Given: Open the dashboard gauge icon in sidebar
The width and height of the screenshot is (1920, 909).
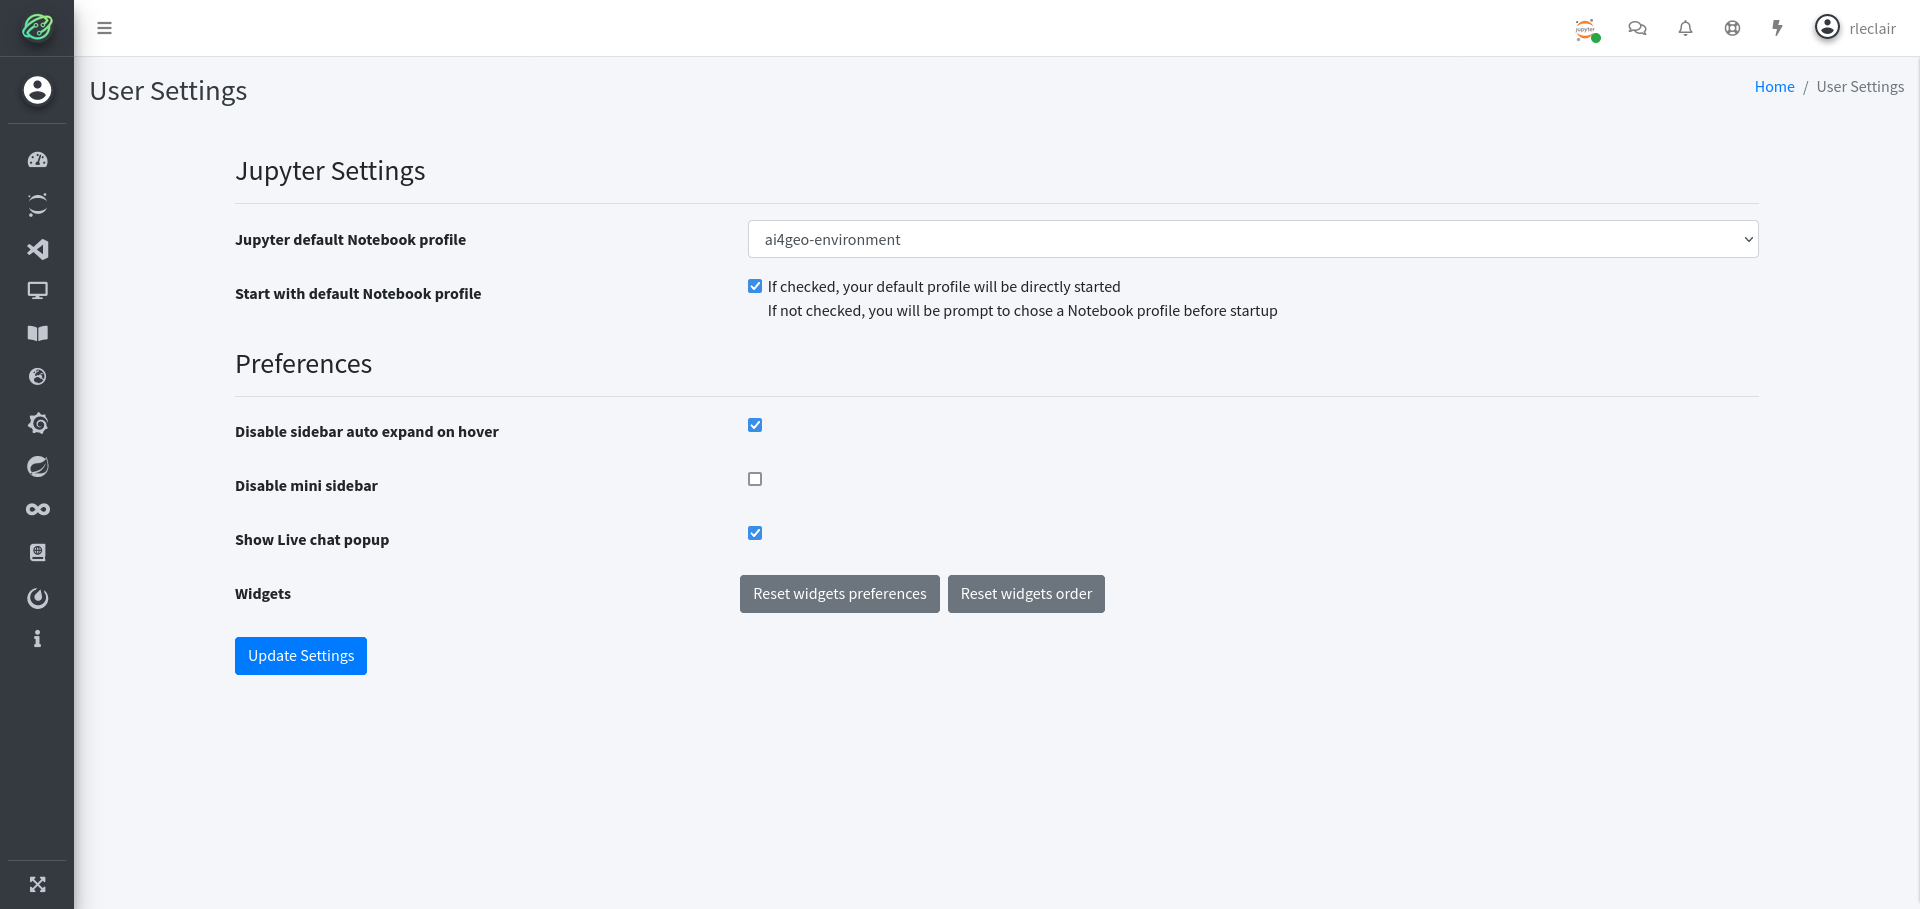Looking at the screenshot, I should [x=37, y=160].
